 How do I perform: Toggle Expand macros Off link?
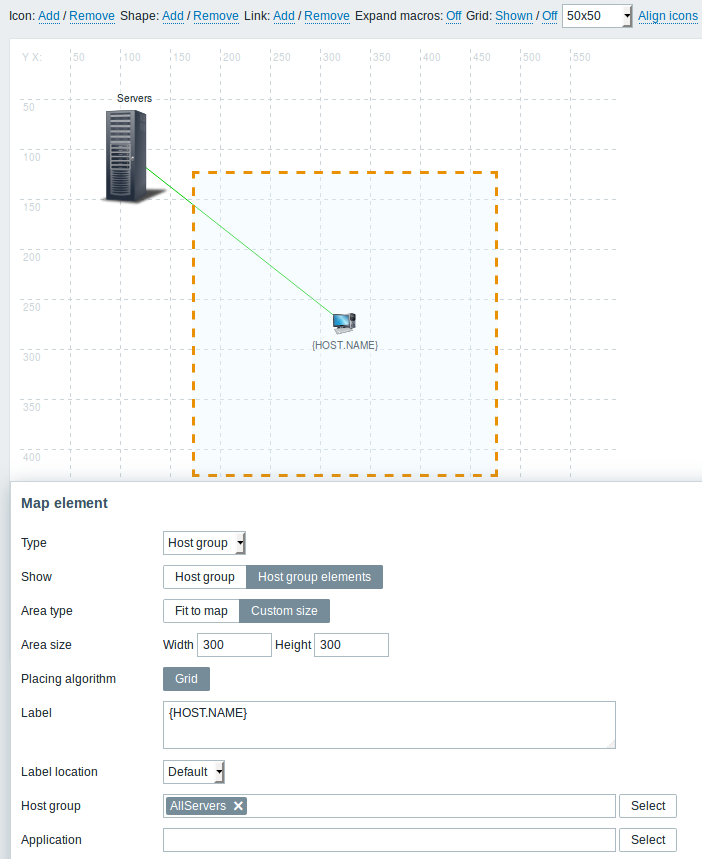coord(453,16)
